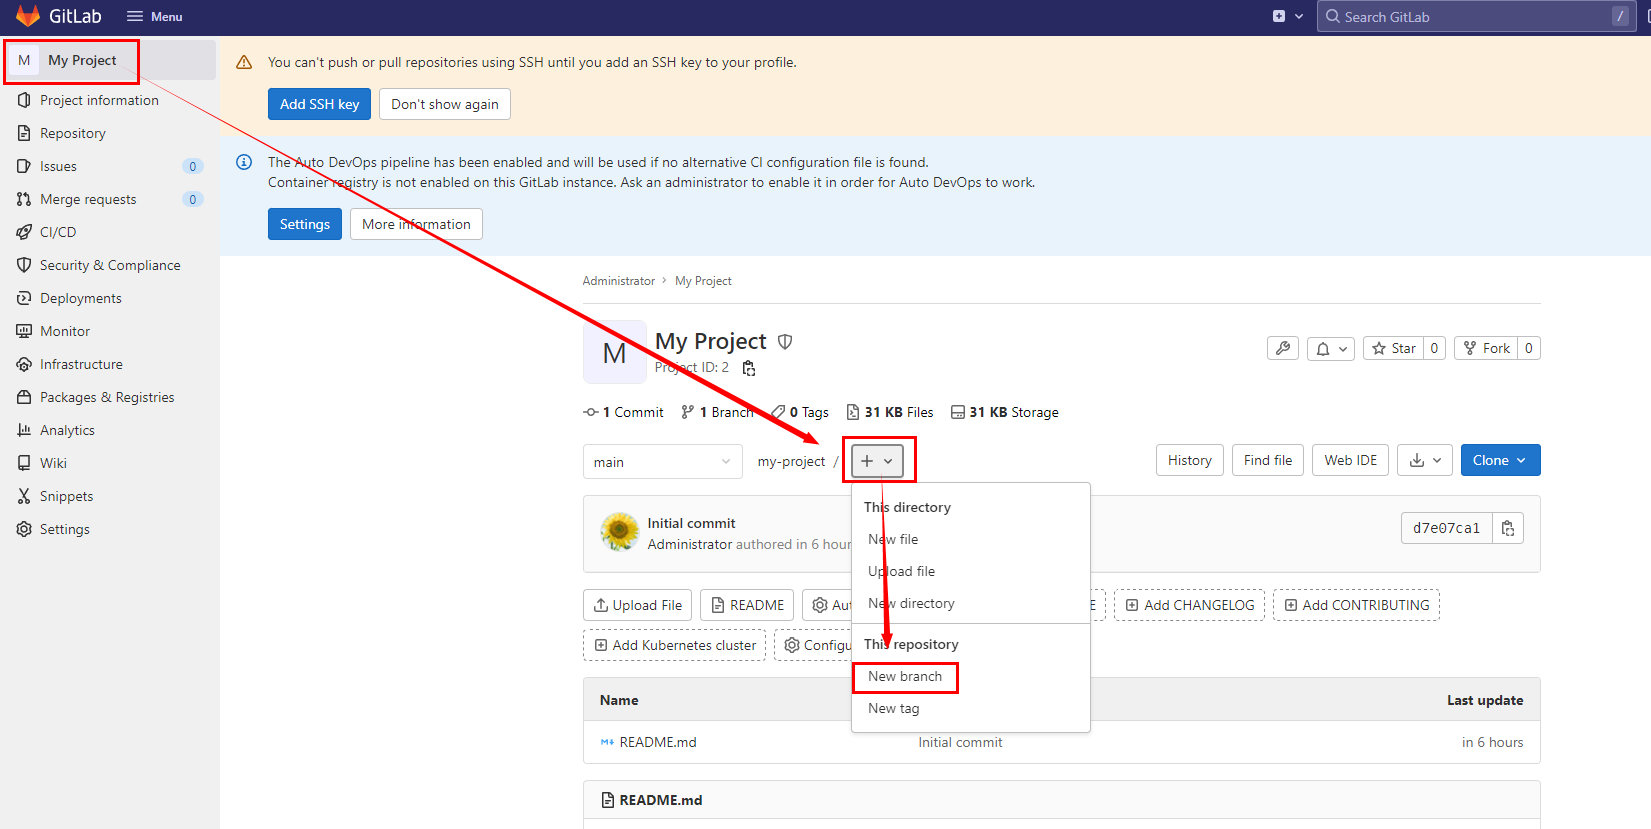Image resolution: width=1651 pixels, height=829 pixels.
Task: Open the download source code dropdown
Action: pos(1425,460)
